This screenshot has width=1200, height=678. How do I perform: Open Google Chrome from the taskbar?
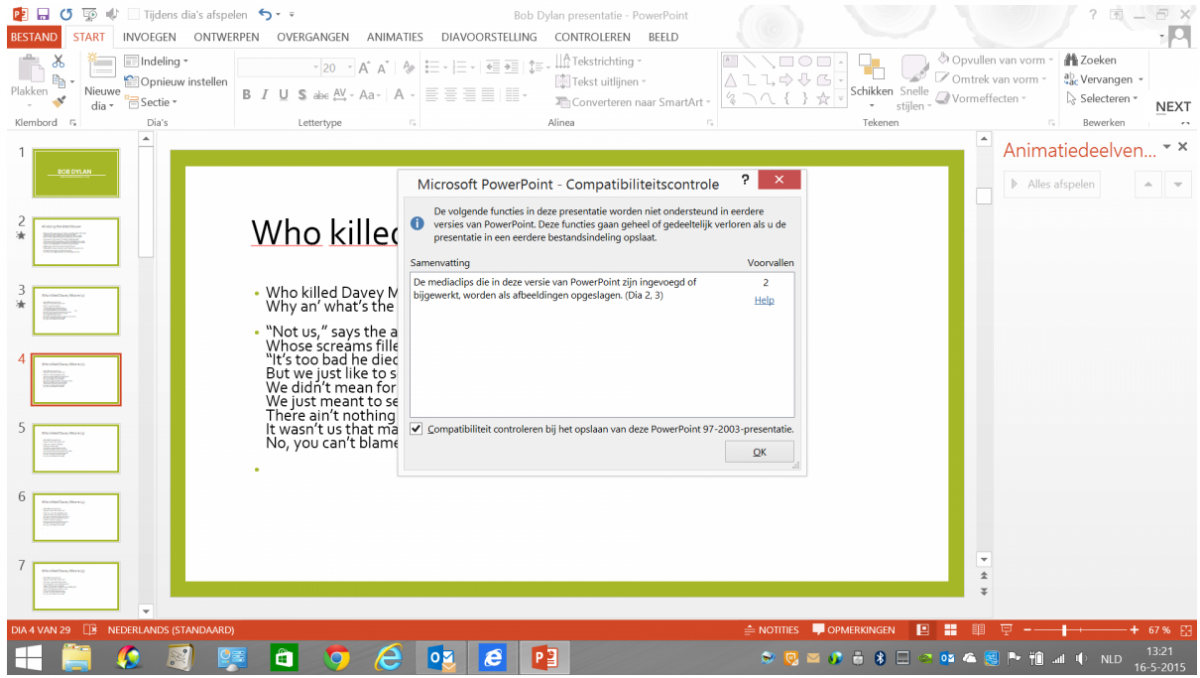coord(337,658)
